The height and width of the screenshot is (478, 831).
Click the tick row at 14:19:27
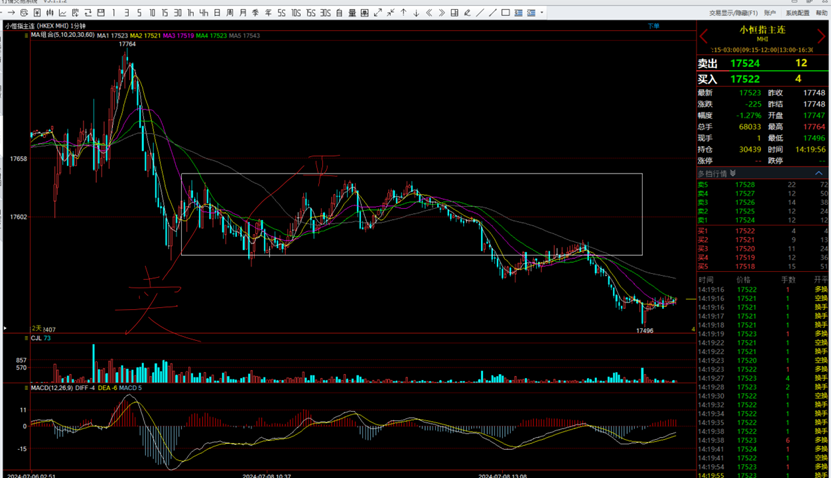pyautogui.click(x=763, y=378)
